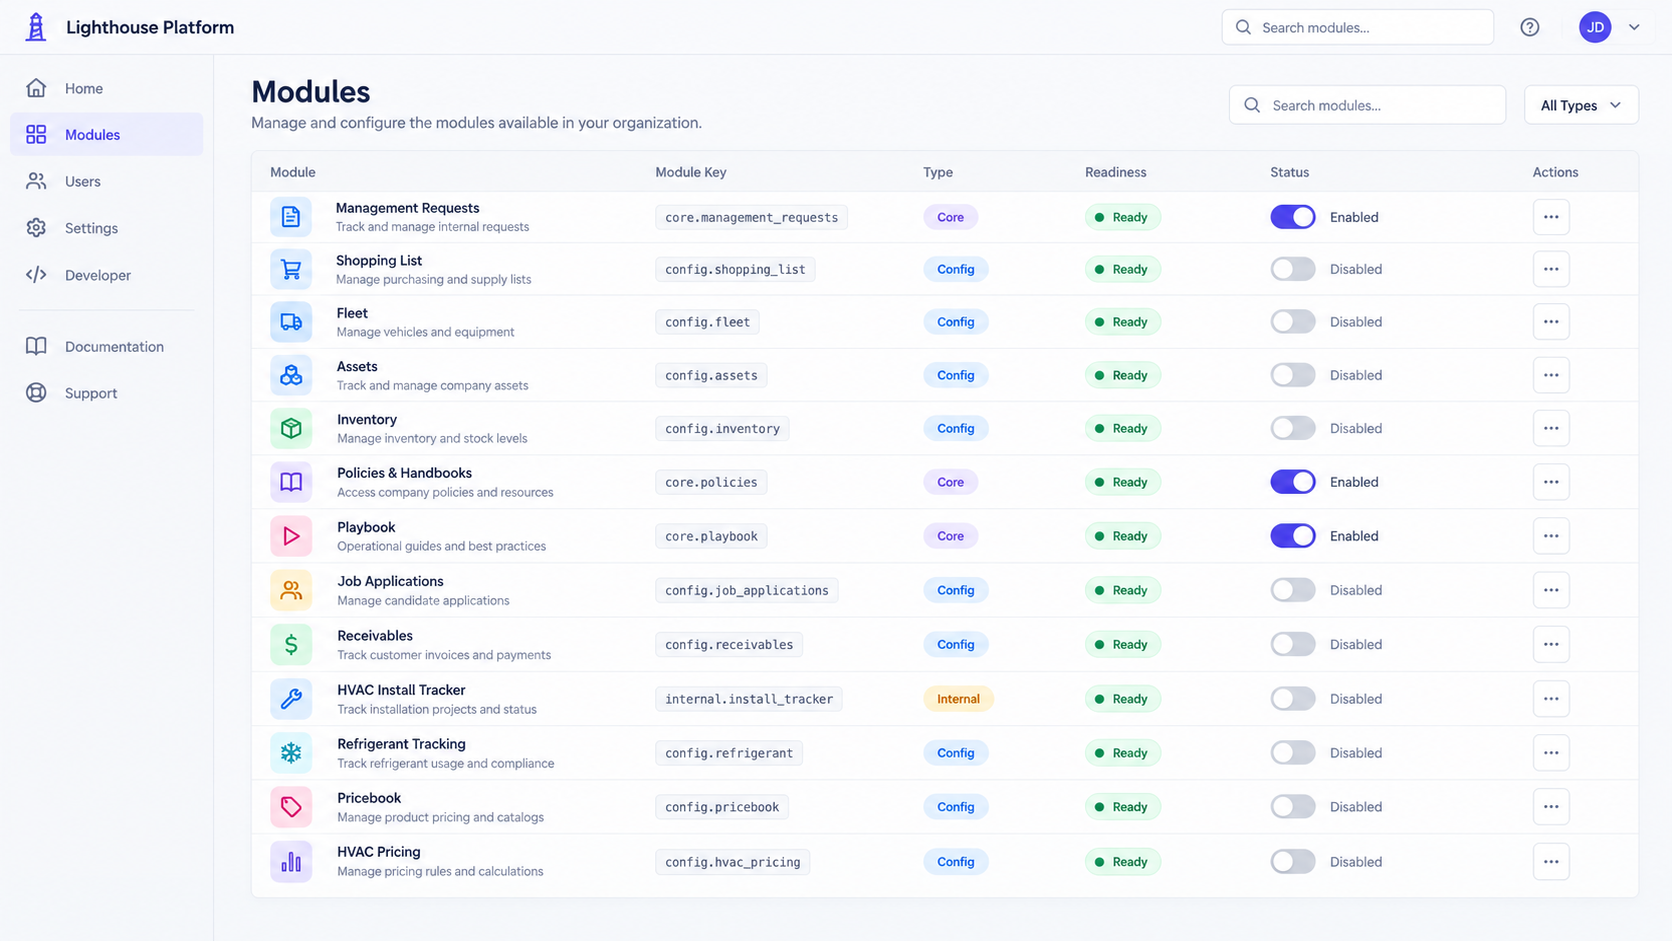The image size is (1672, 941).
Task: Open Developer section in sidebar
Action: click(x=106, y=275)
